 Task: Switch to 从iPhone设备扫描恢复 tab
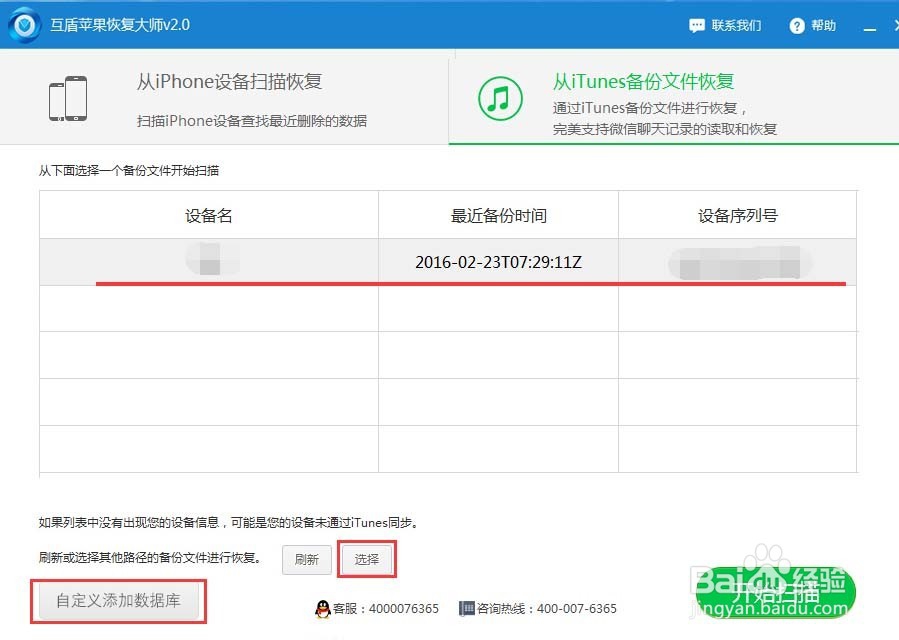(224, 97)
